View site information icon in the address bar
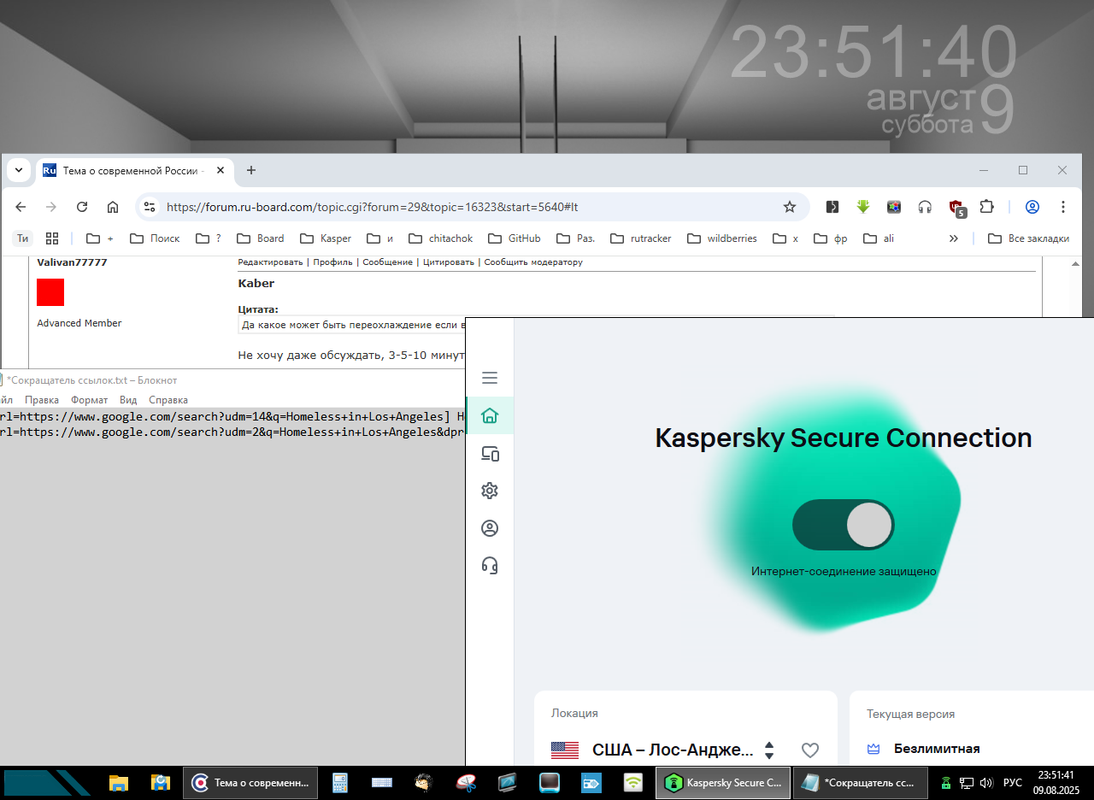The width and height of the screenshot is (1094, 800). [x=149, y=207]
